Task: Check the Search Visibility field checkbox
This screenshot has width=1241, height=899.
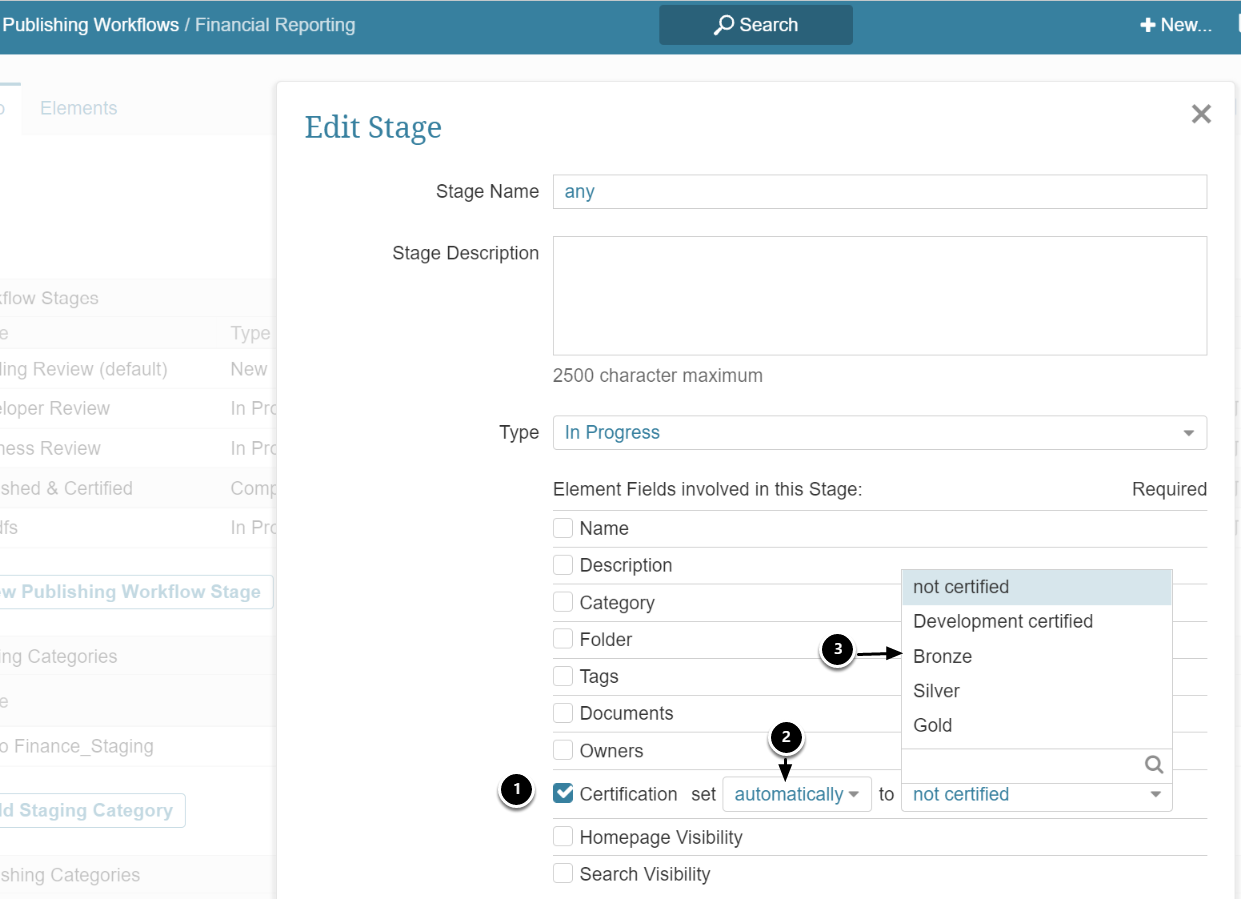Action: [564, 874]
